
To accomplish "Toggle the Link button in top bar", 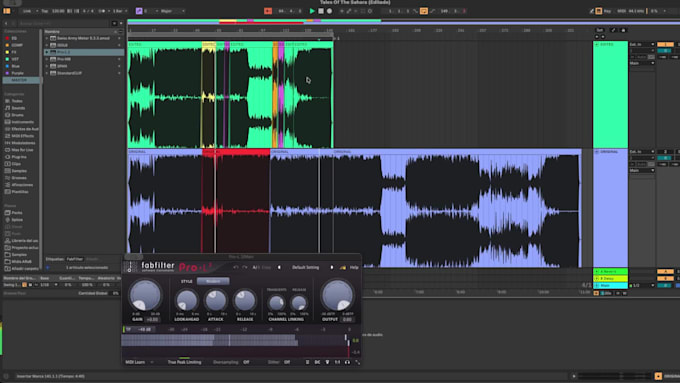I will pos(27,11).
